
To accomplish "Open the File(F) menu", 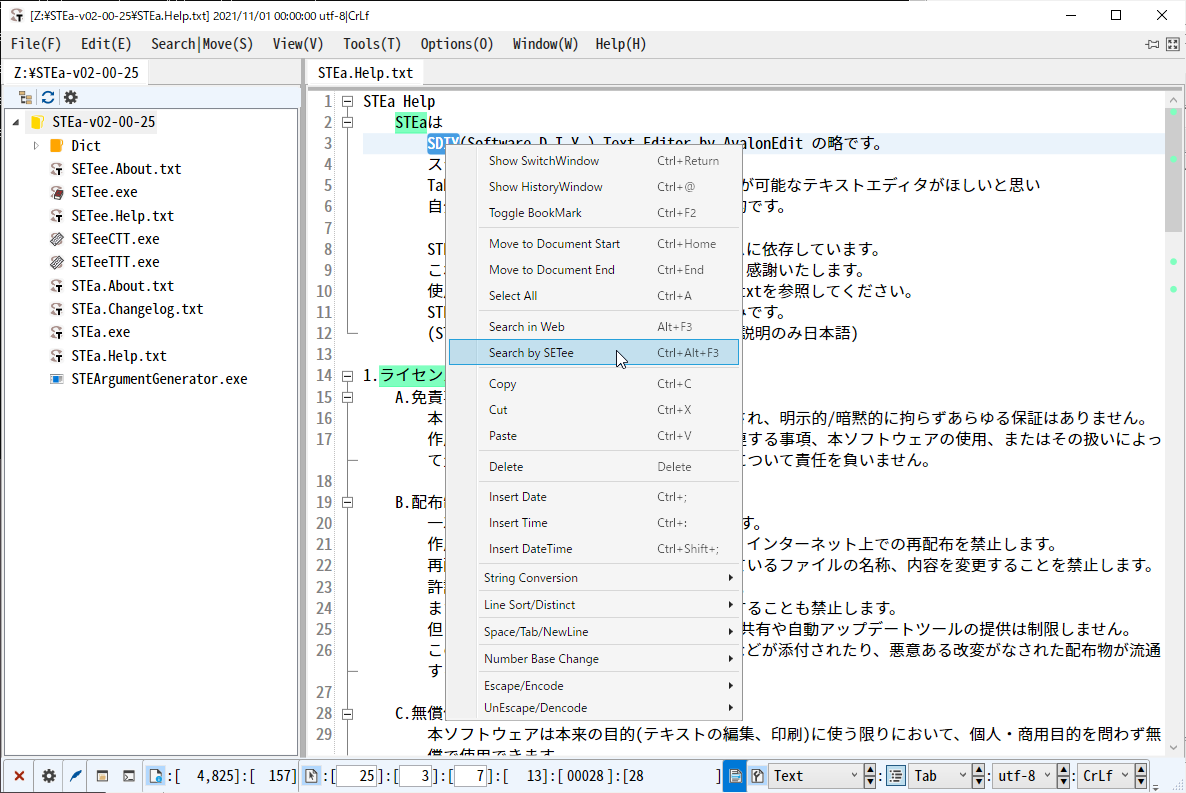I will (x=36, y=44).
